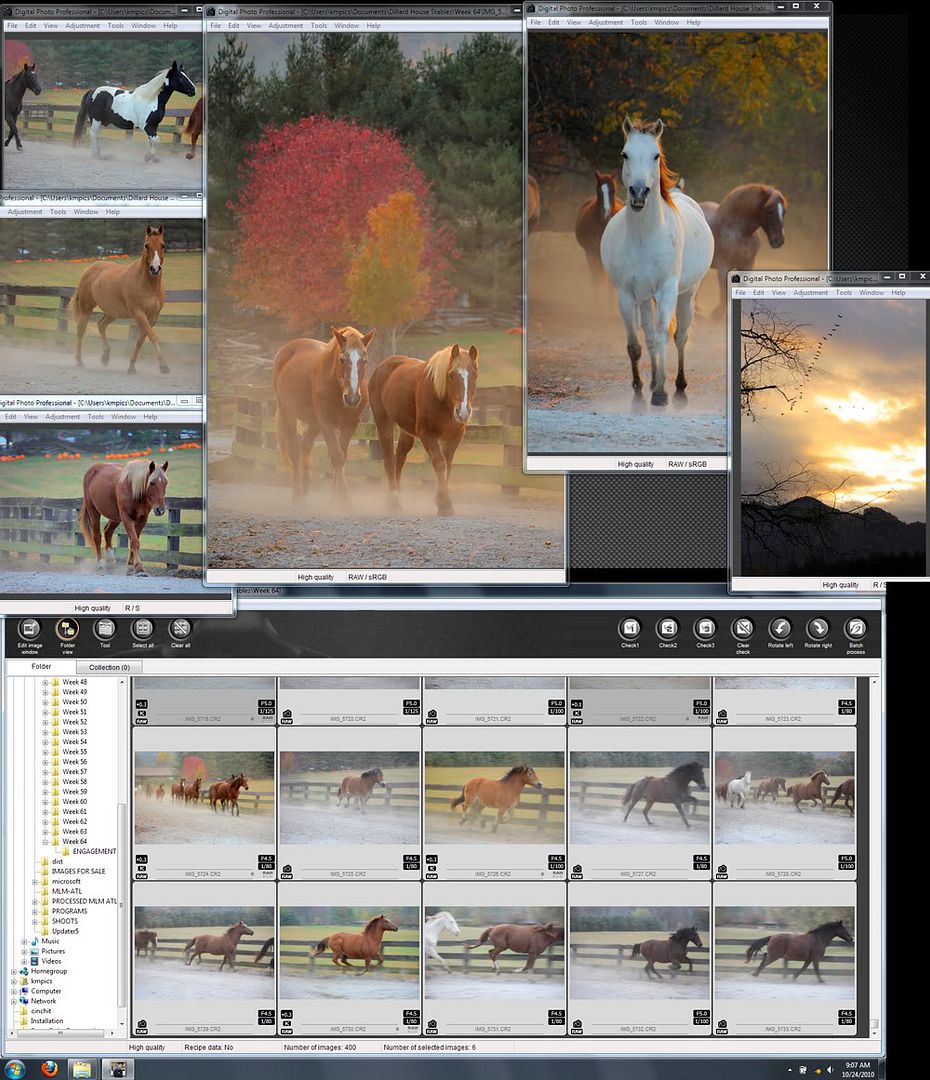Open Windows Explorer from the taskbar

82,1069
